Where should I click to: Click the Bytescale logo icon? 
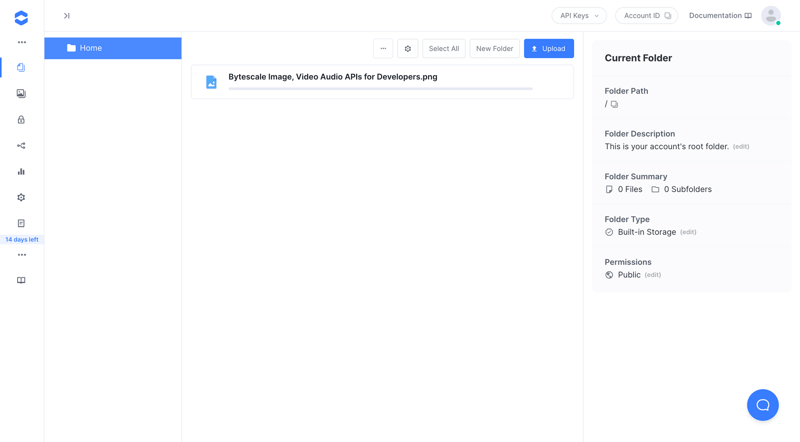[21, 18]
